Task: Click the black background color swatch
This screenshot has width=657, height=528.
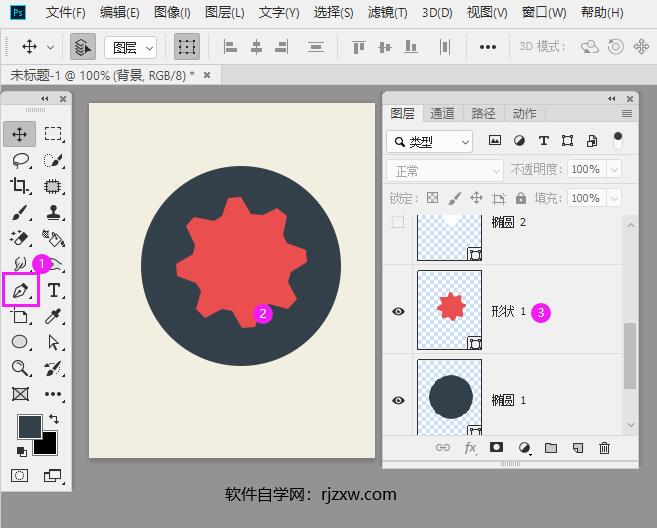Action: coord(48,445)
